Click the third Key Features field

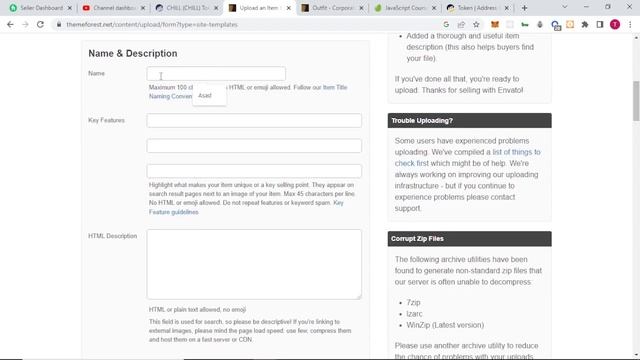(x=254, y=171)
